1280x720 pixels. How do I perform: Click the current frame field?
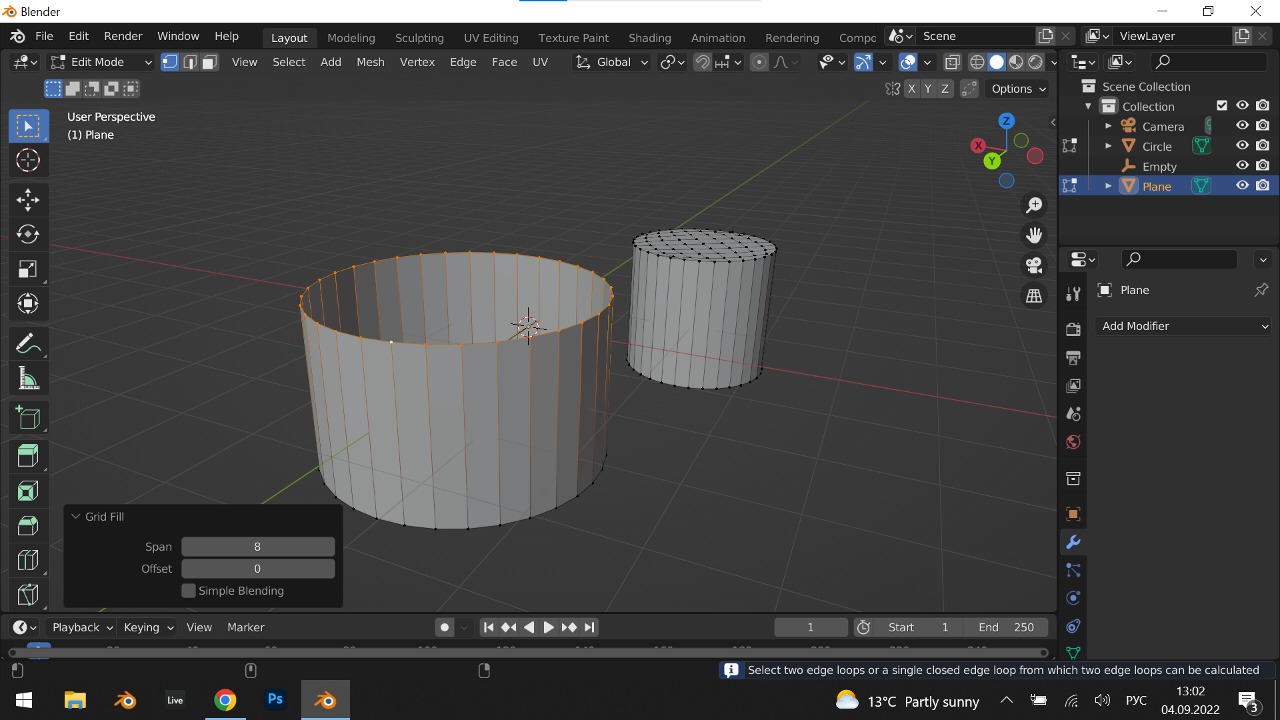810,627
